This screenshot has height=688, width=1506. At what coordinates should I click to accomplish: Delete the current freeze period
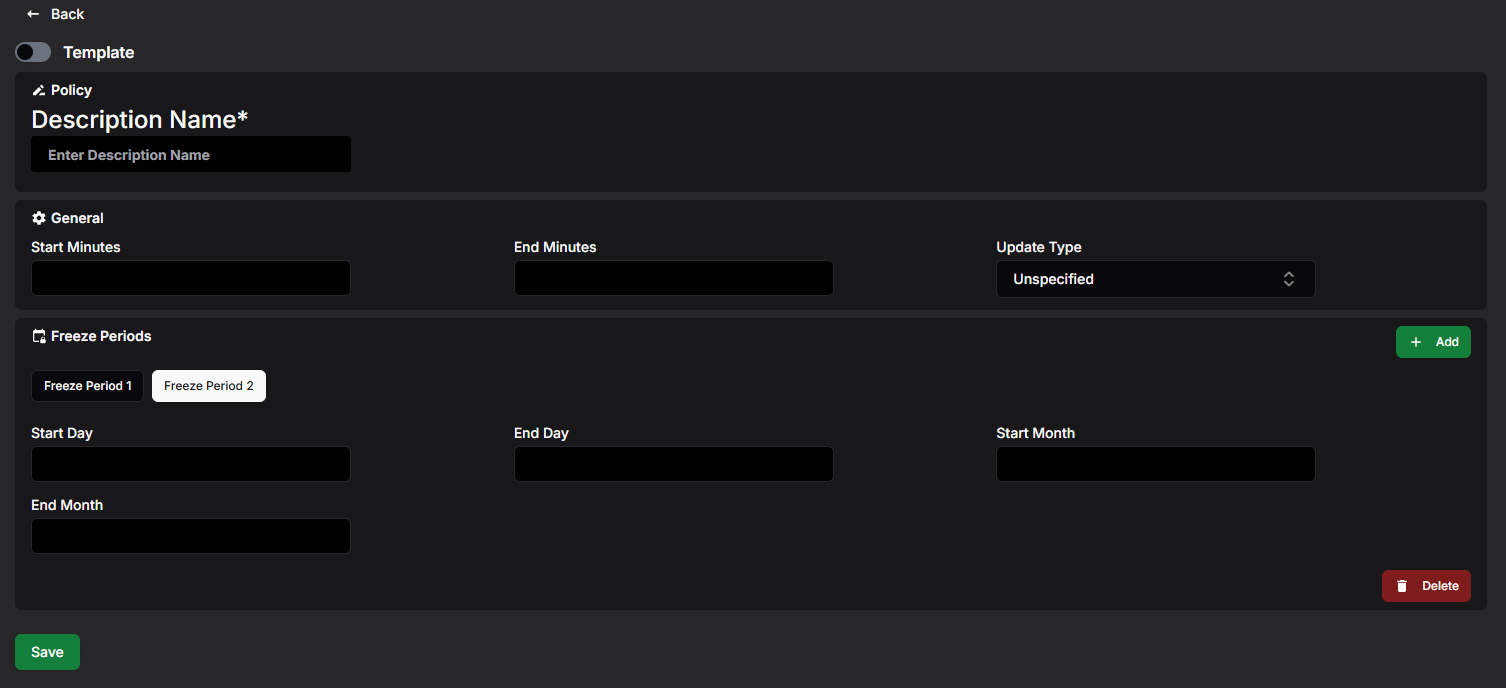tap(1426, 586)
